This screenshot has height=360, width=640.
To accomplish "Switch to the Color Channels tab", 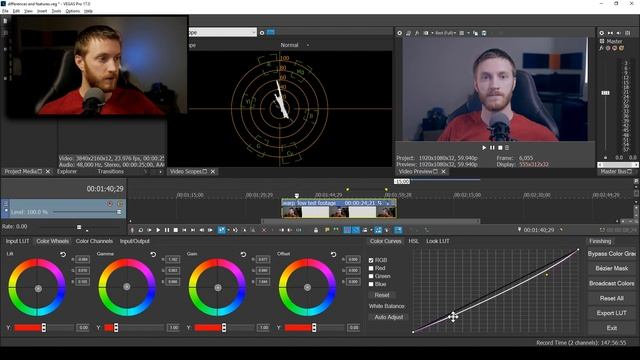I will (x=94, y=241).
